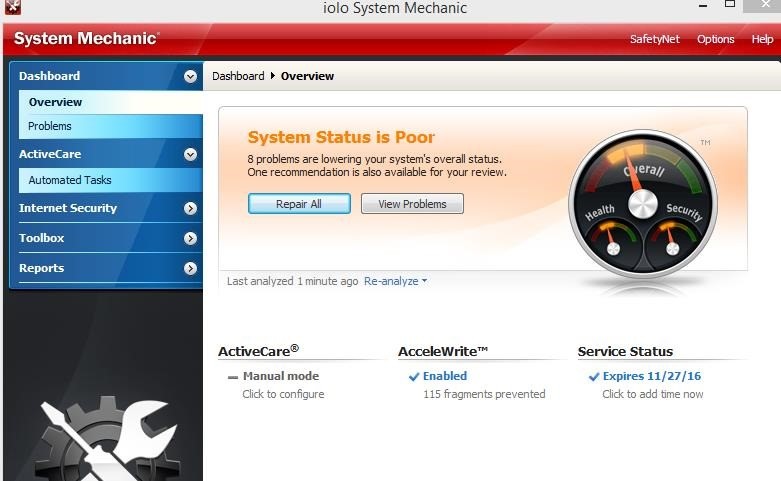The width and height of the screenshot is (781, 481).
Task: Click the wrench and screwdriver gear logo
Action: (x=109, y=439)
